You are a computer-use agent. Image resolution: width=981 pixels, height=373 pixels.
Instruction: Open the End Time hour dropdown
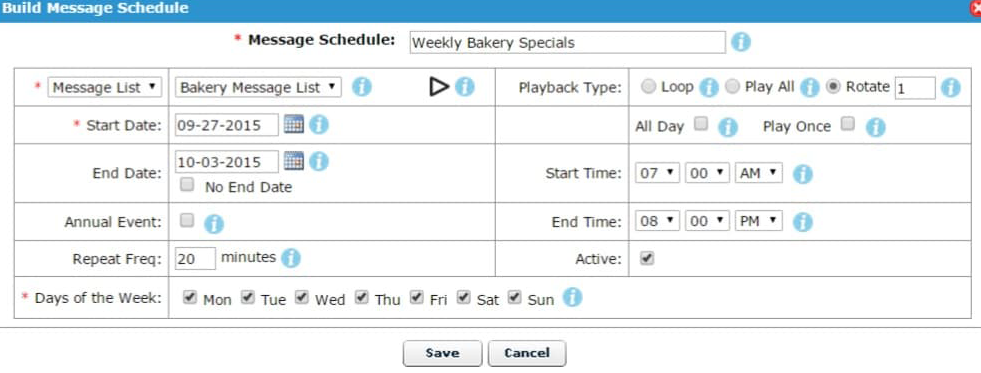tap(658, 221)
